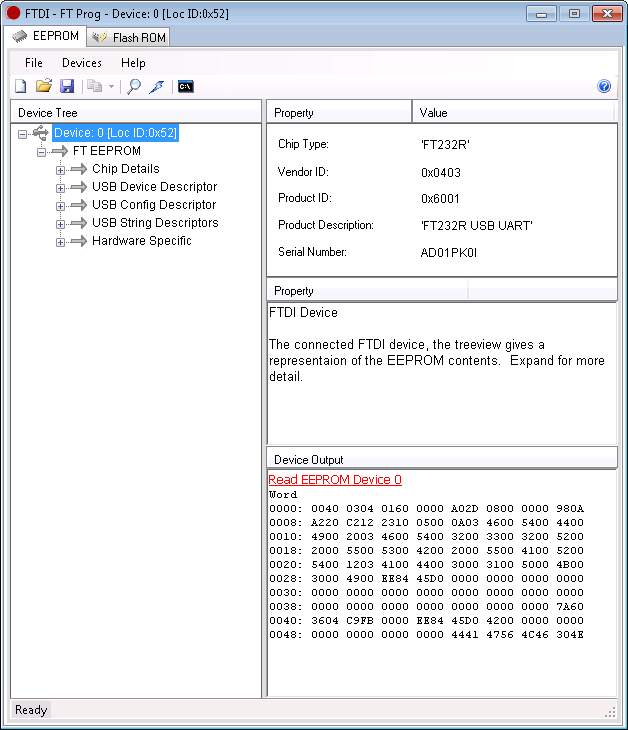This screenshot has width=628, height=730.
Task: Click the Scan and Parse magnifier icon
Action: [134, 87]
